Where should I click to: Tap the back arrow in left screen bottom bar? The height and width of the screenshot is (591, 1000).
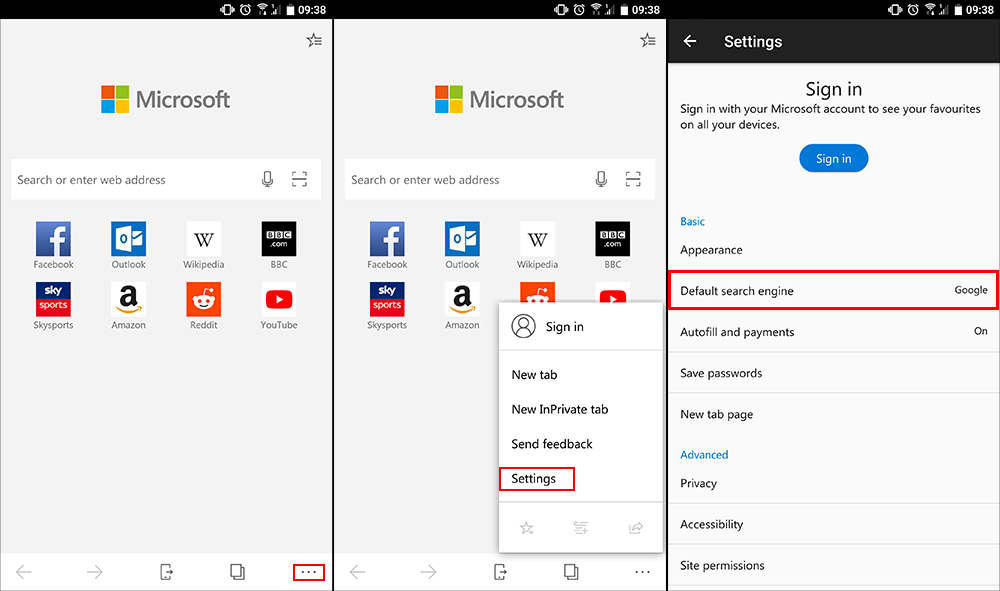(x=24, y=572)
